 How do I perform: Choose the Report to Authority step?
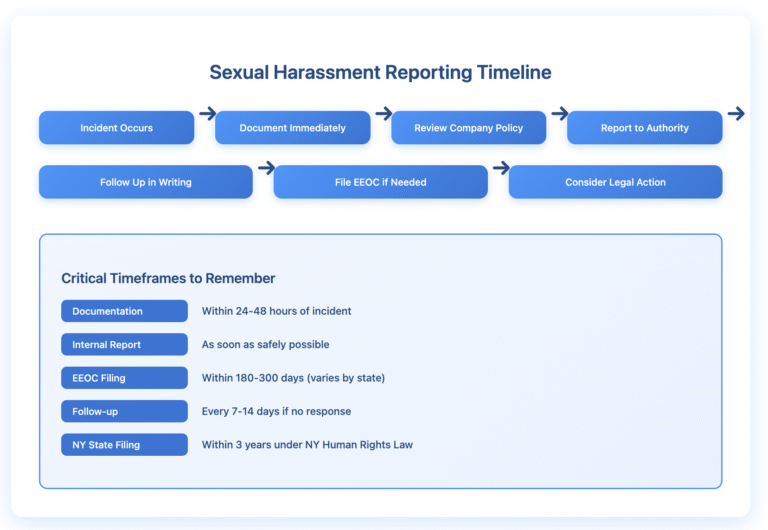(645, 128)
